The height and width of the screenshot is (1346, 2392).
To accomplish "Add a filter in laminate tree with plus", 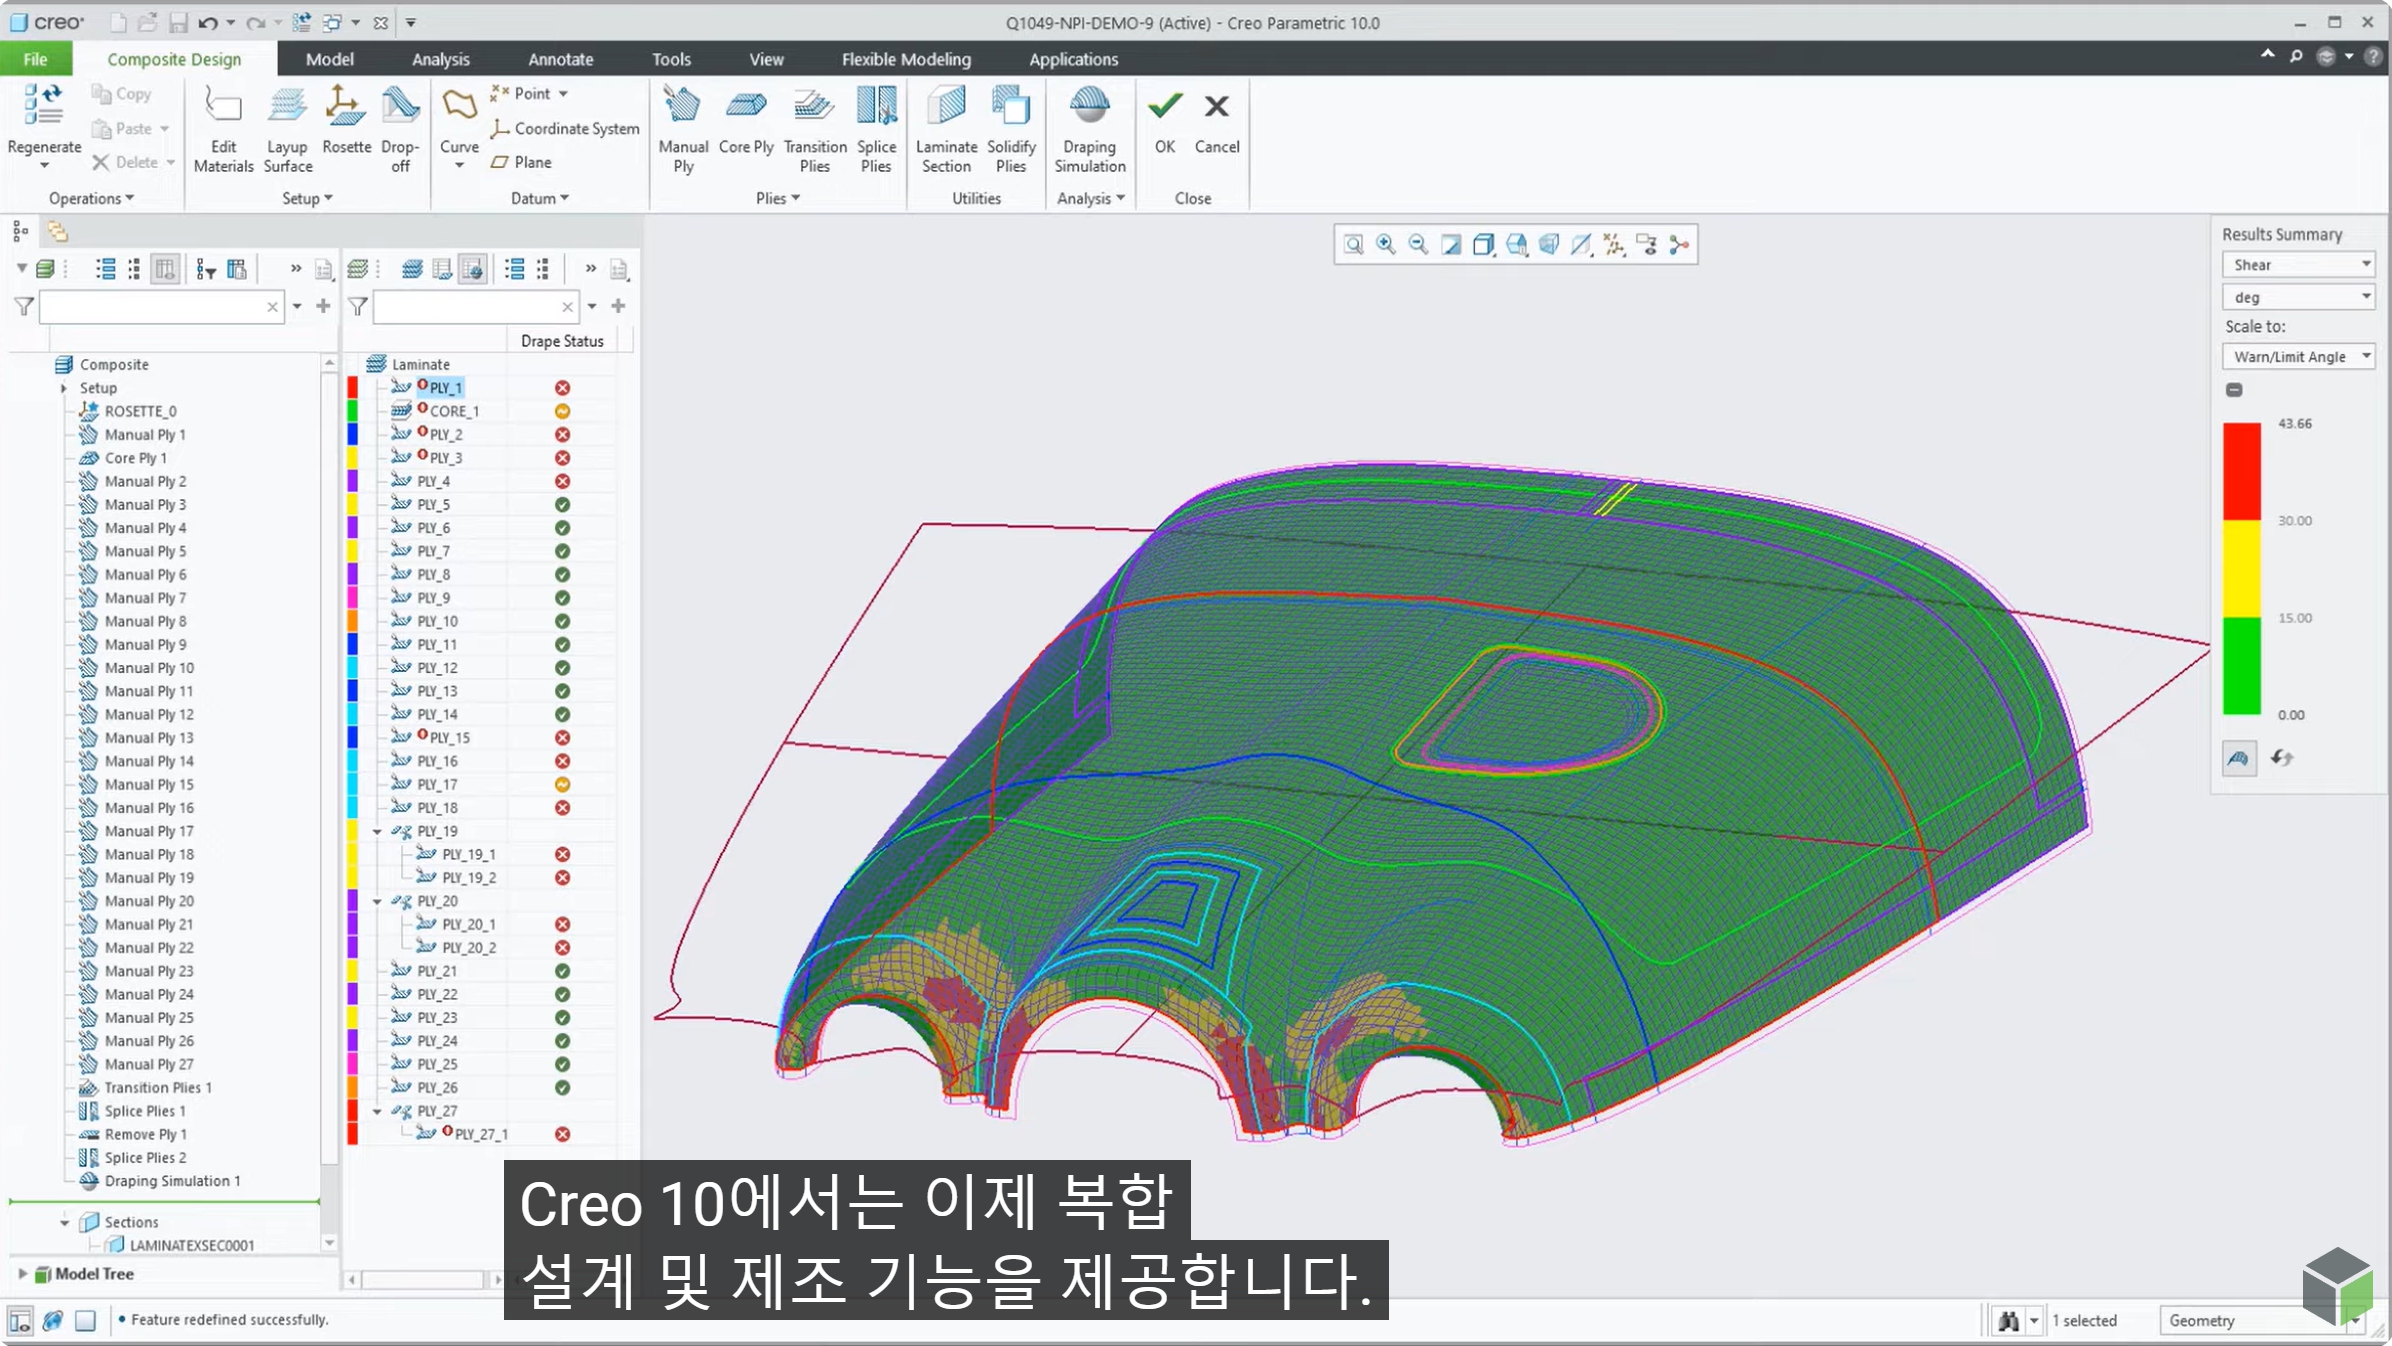I will click(618, 306).
